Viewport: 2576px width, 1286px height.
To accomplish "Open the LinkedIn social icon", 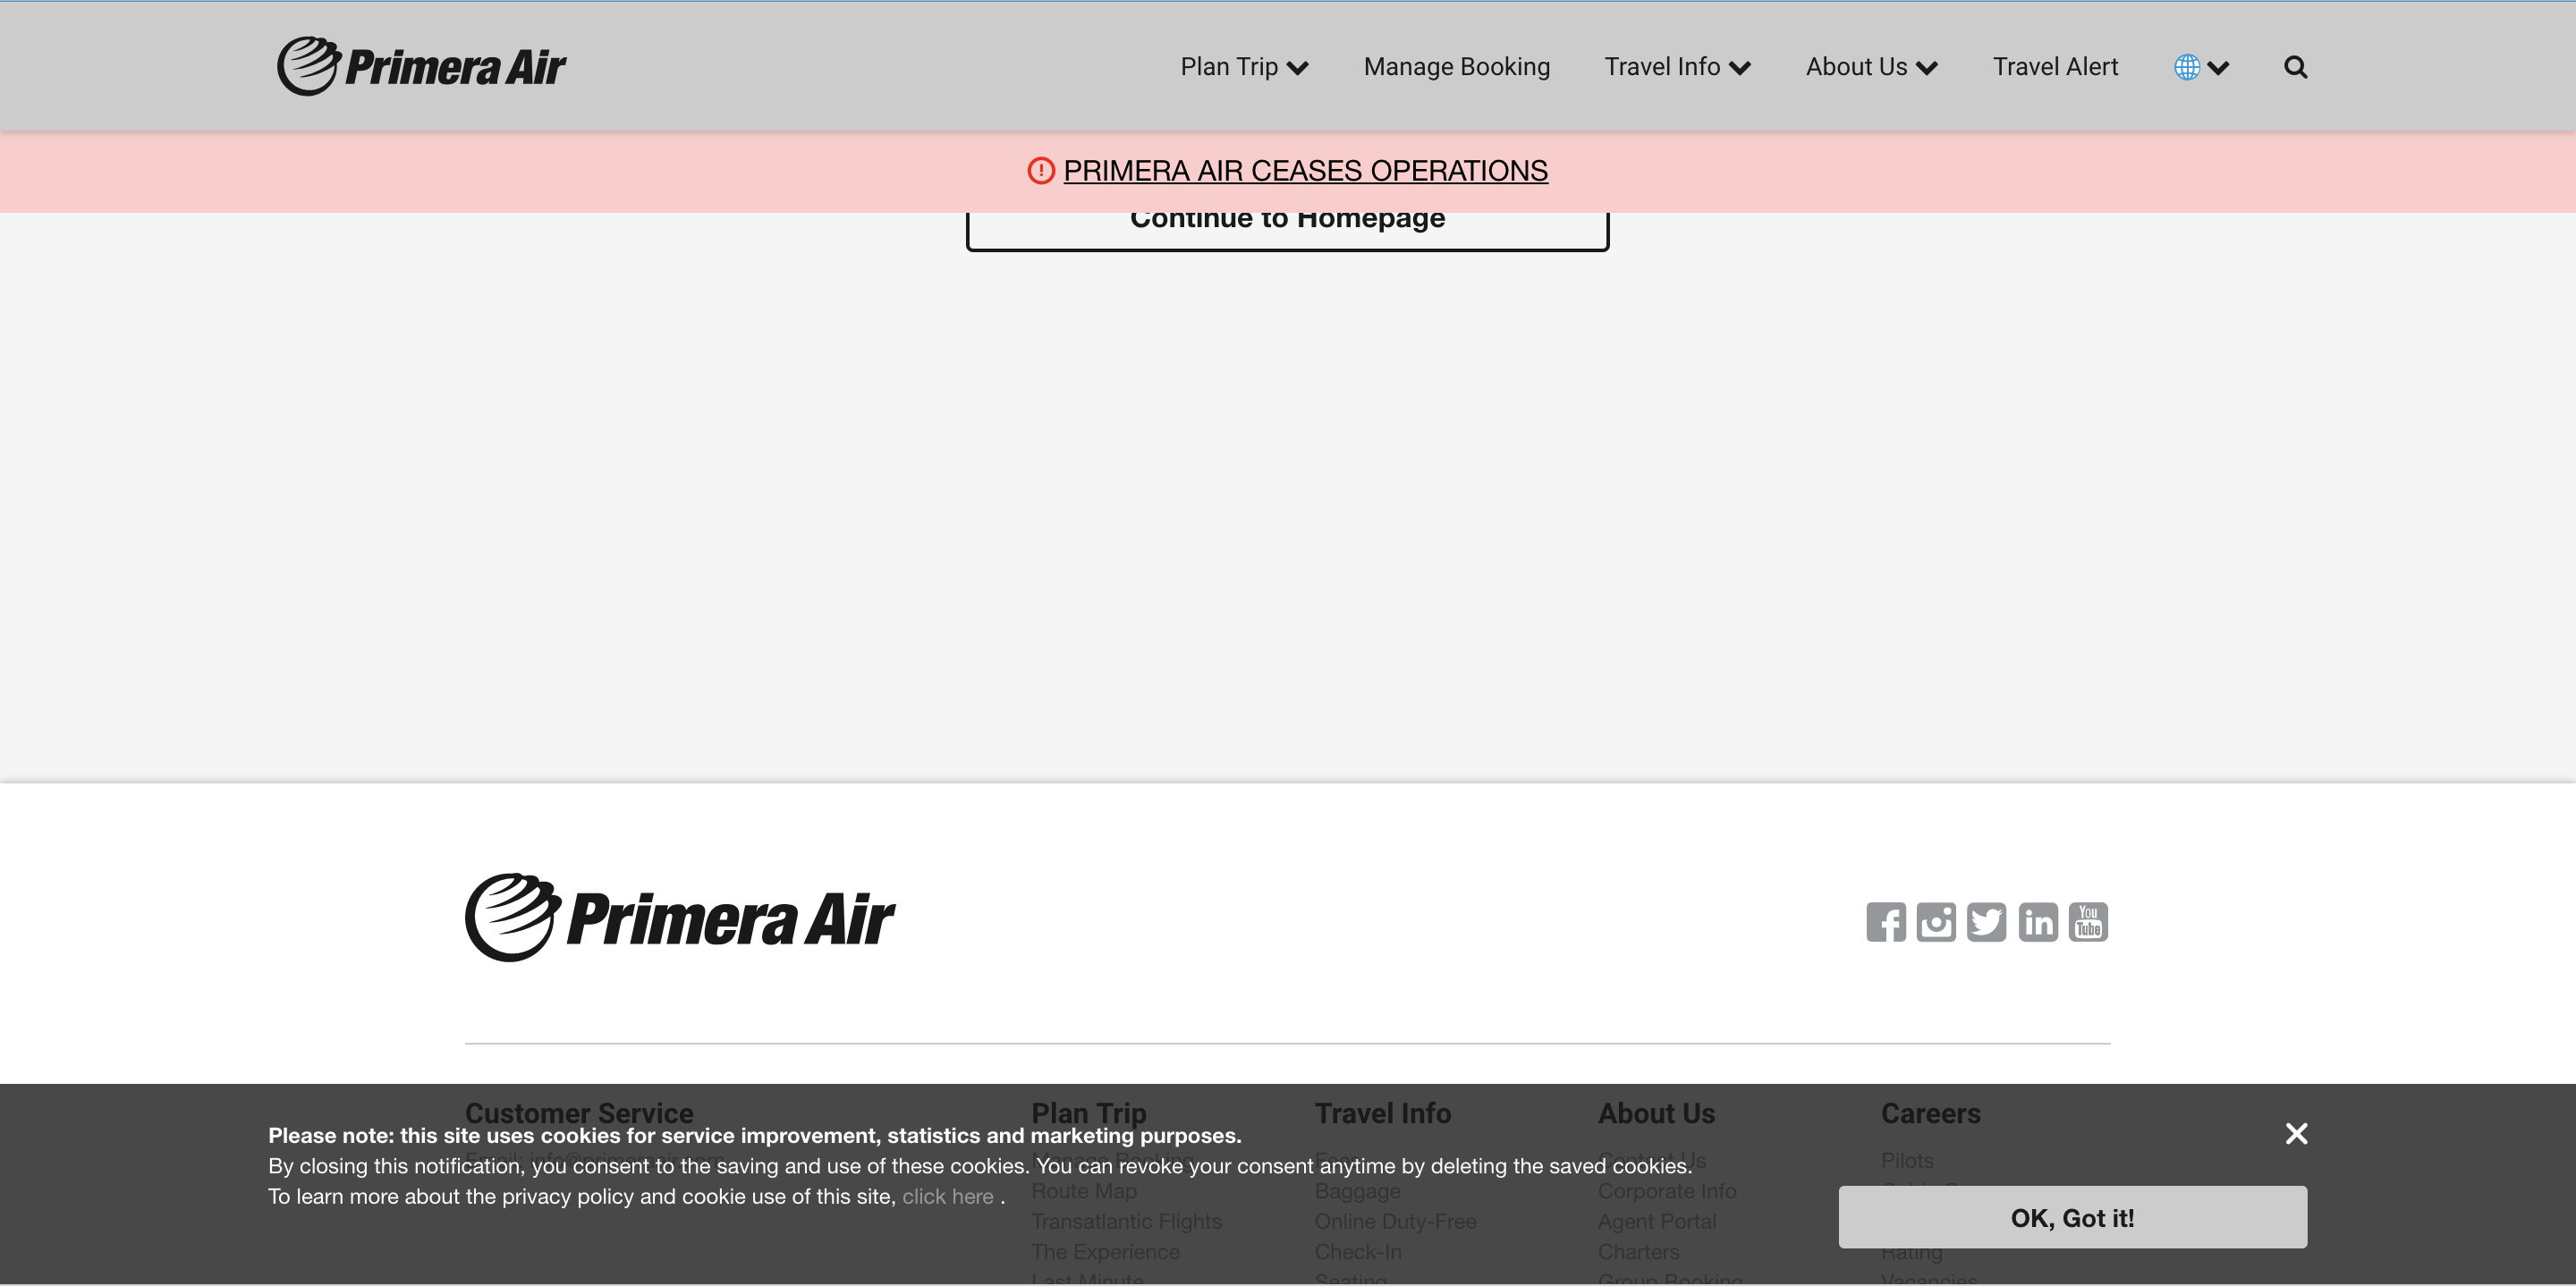I will 2037,922.
